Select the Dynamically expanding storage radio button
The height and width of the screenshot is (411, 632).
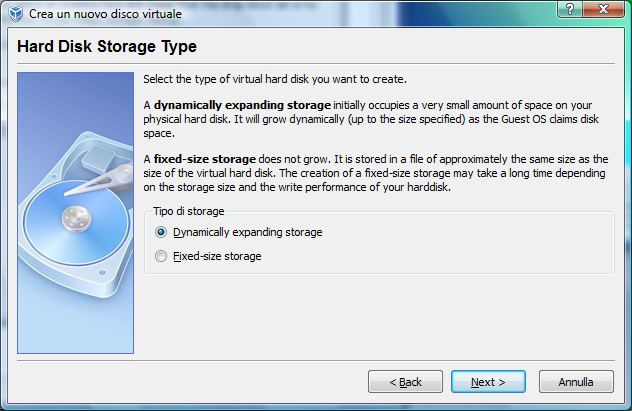161,232
